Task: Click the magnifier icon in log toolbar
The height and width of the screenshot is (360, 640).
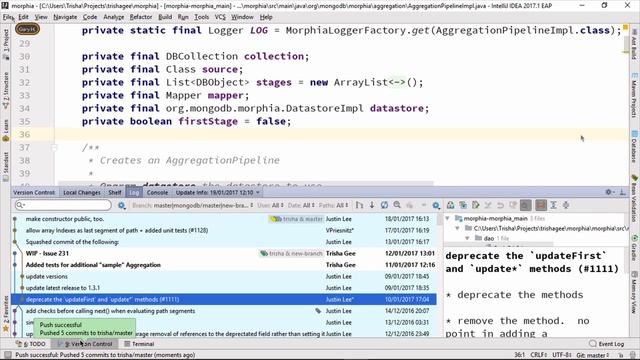Action: [x=397, y=205]
